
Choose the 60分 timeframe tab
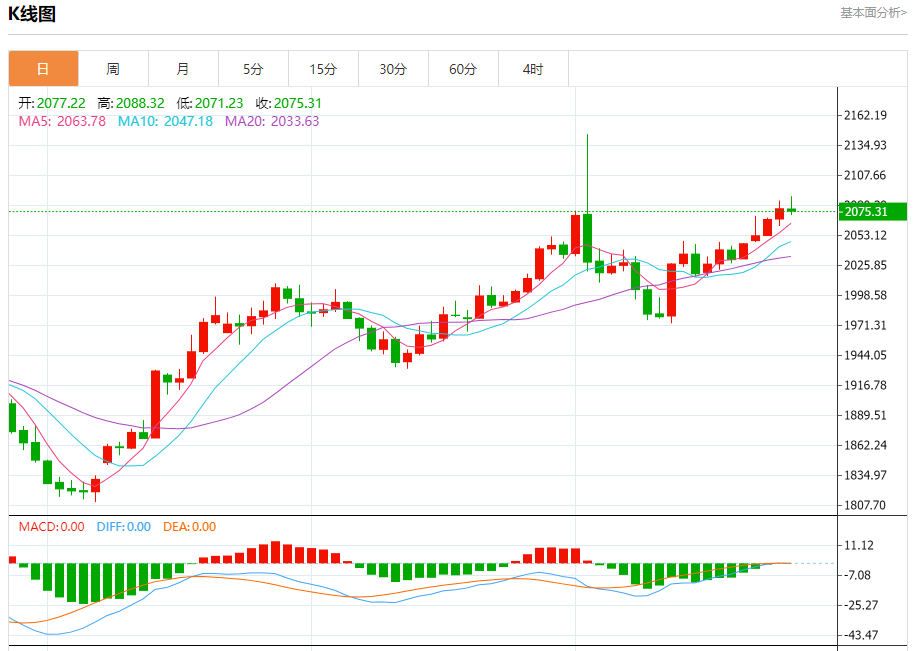point(463,69)
